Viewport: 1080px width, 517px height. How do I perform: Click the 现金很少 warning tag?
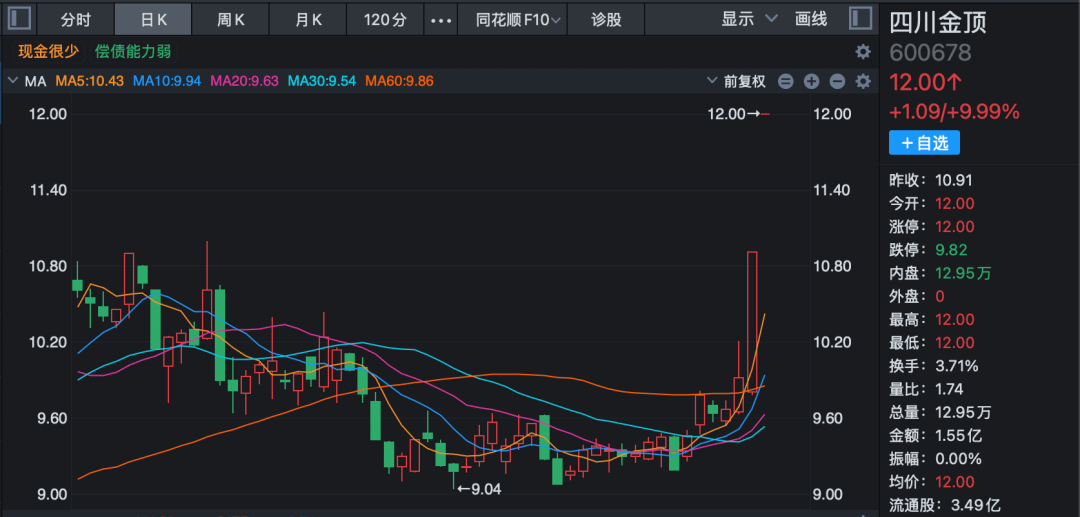(48, 52)
